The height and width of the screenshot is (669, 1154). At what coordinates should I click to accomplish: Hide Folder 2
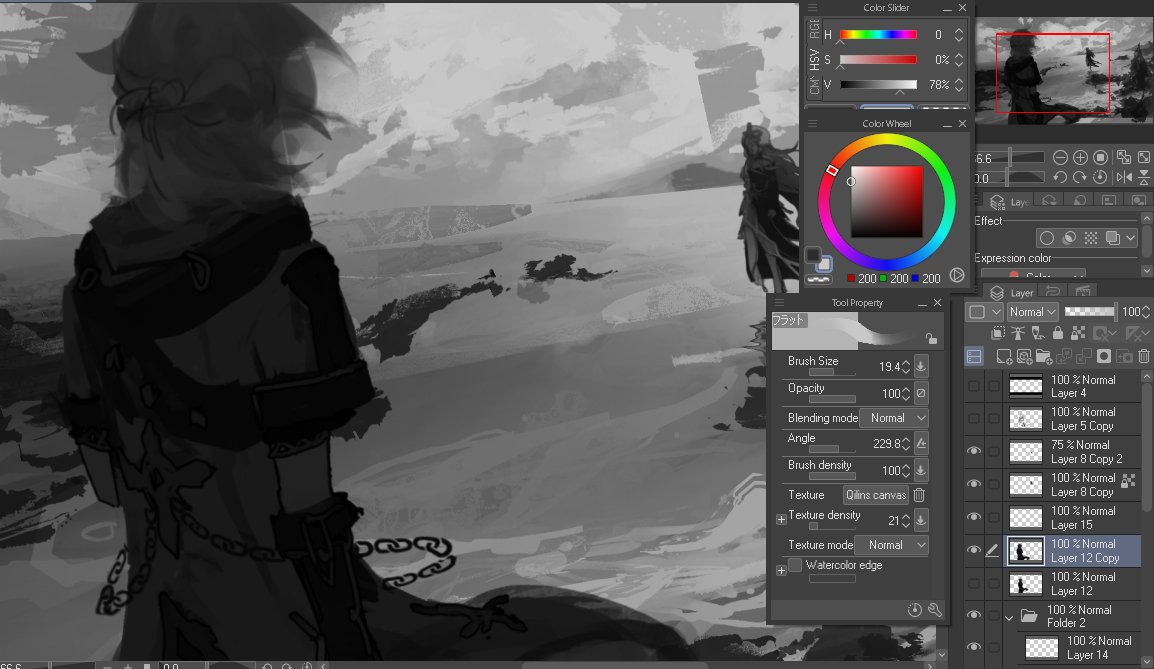click(x=974, y=615)
